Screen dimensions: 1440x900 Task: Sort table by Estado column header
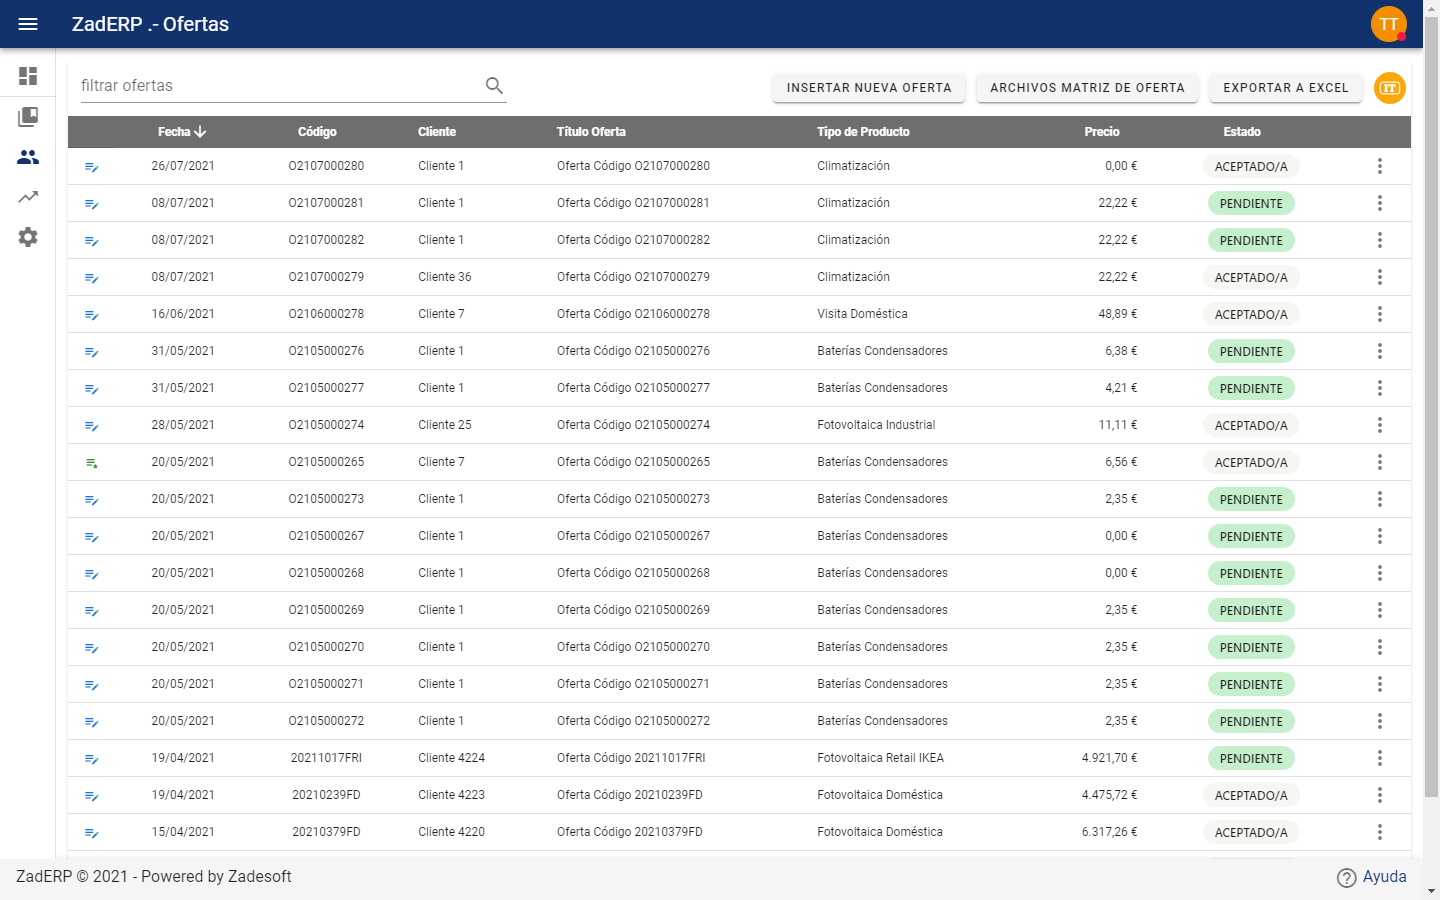[1242, 132]
